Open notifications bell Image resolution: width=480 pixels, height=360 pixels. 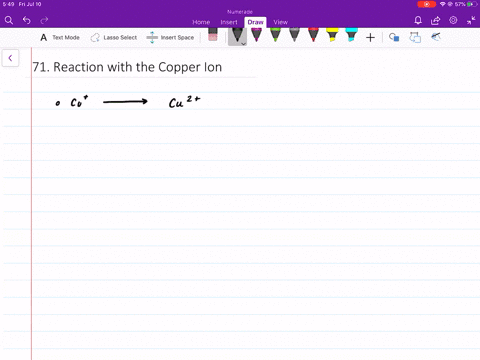pyautogui.click(x=418, y=21)
